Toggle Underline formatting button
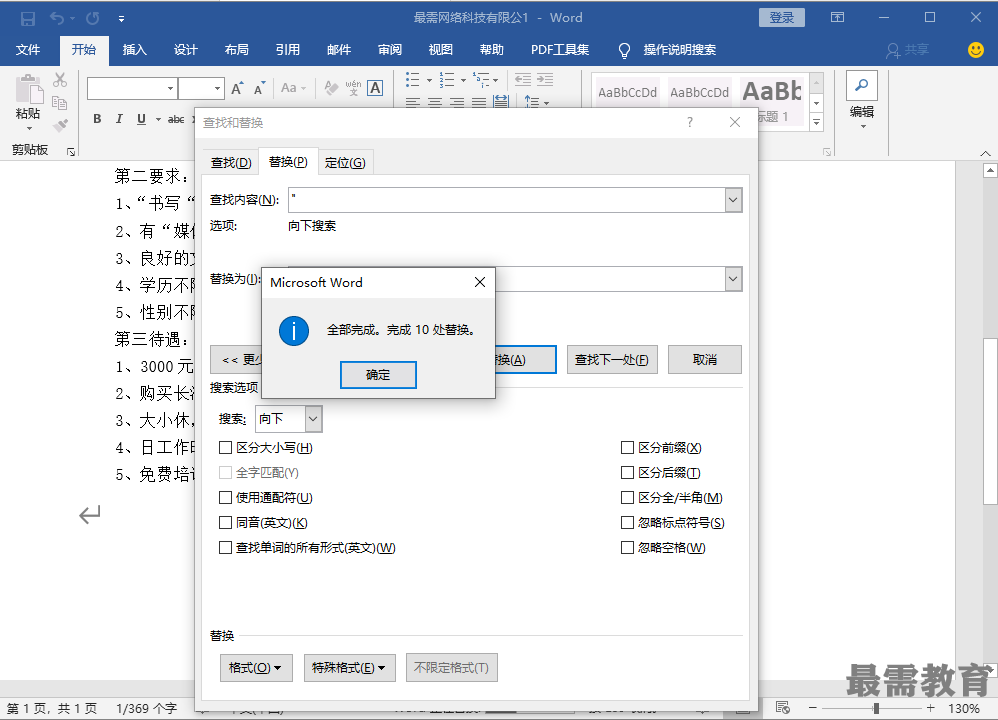Screen dimensions: 998x720 tap(141, 119)
